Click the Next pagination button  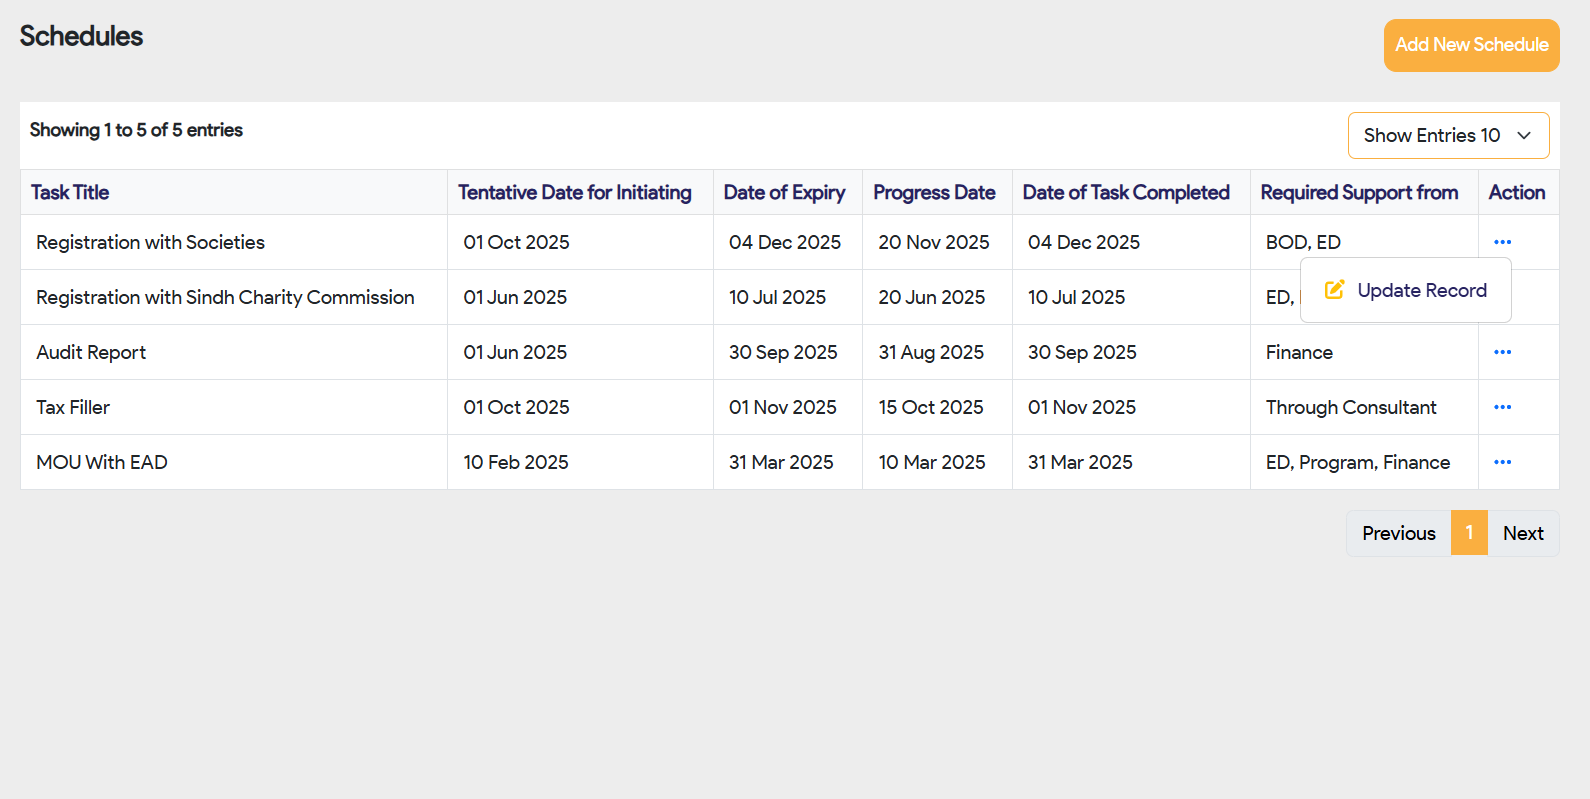tap(1523, 533)
